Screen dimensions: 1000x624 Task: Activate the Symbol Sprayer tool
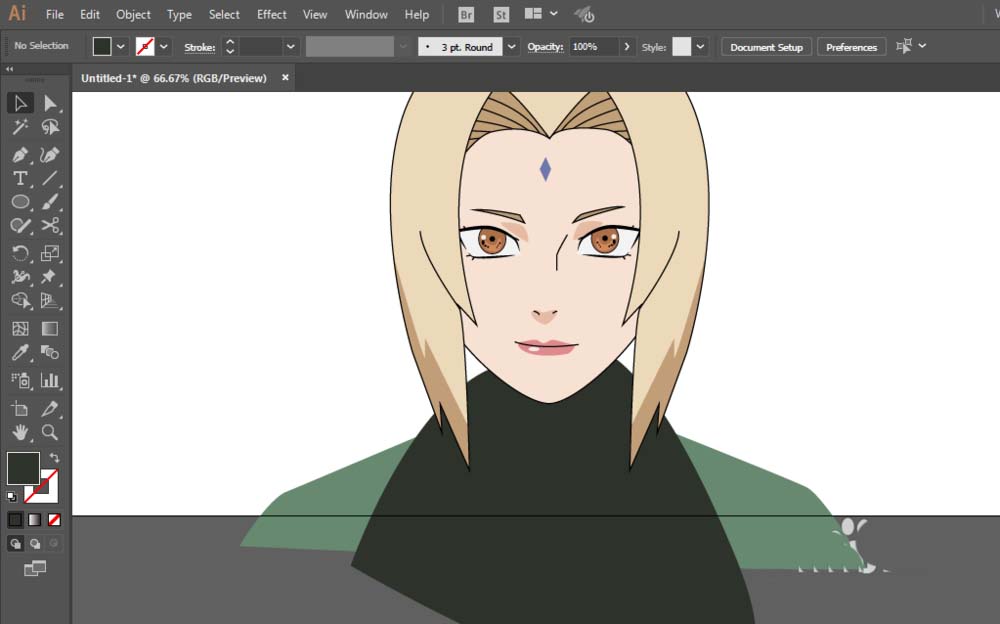(20, 381)
